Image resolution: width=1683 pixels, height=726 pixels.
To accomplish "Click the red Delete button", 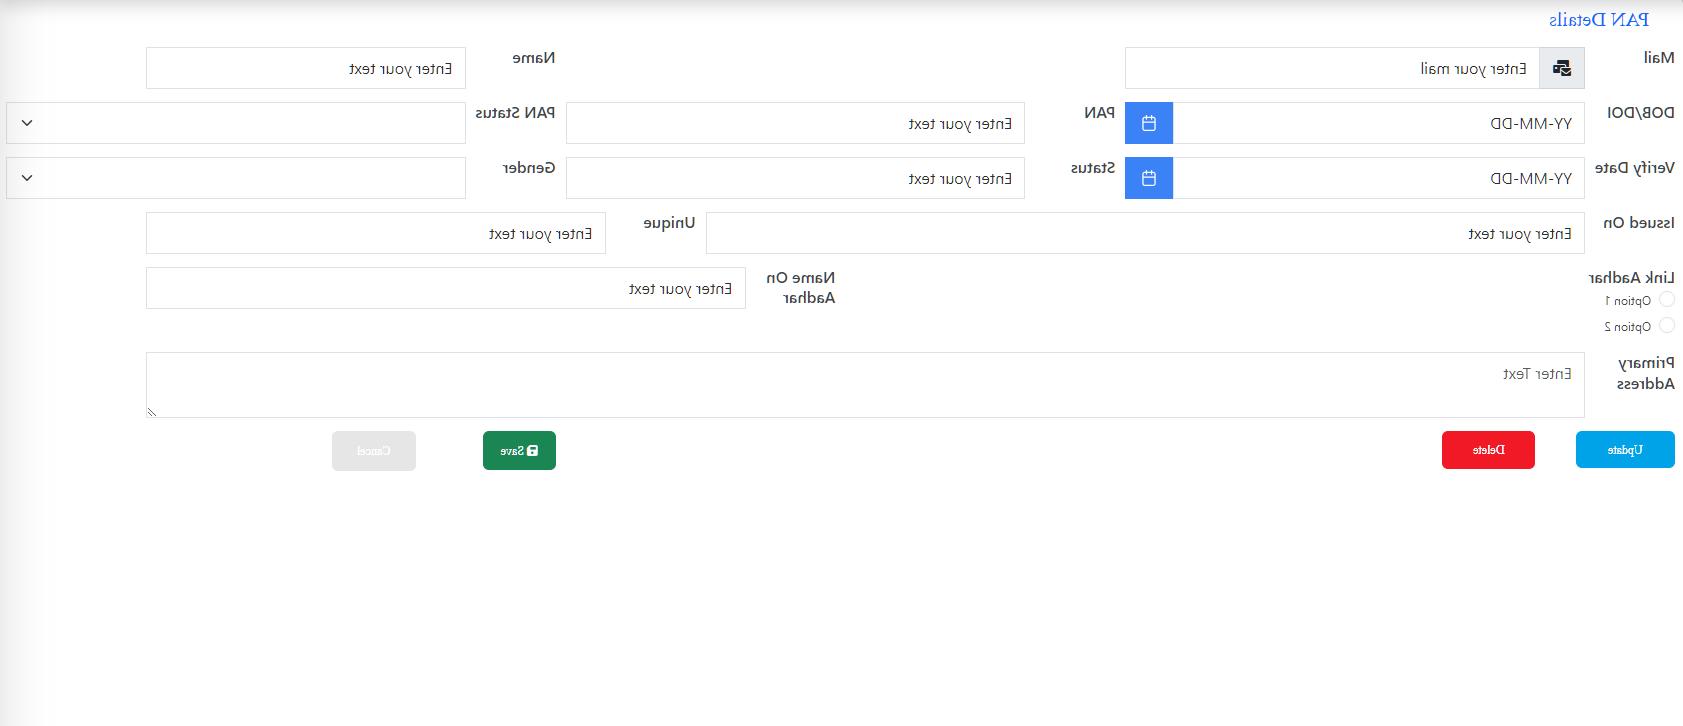I will (x=1488, y=450).
